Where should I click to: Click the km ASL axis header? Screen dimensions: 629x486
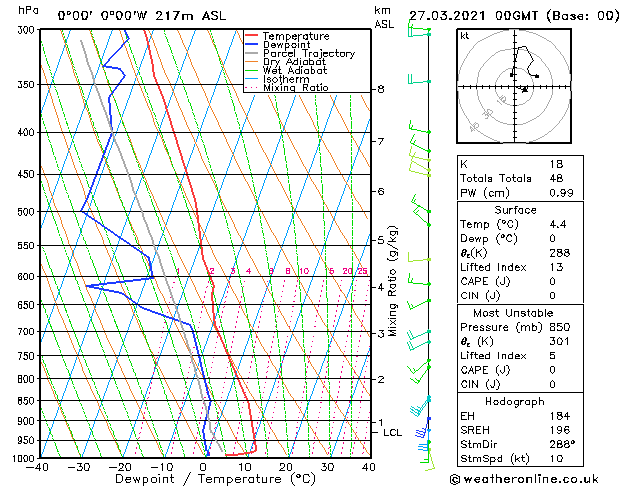[x=384, y=17]
